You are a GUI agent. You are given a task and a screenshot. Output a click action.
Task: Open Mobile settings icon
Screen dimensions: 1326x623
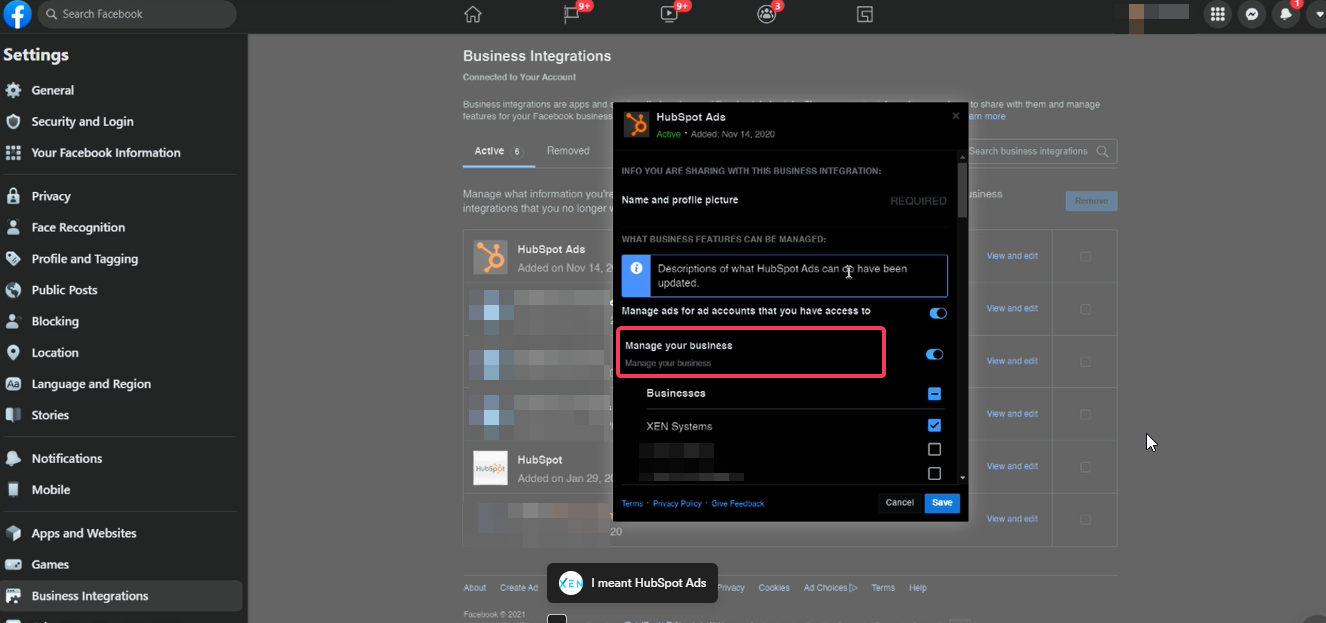[x=13, y=490]
